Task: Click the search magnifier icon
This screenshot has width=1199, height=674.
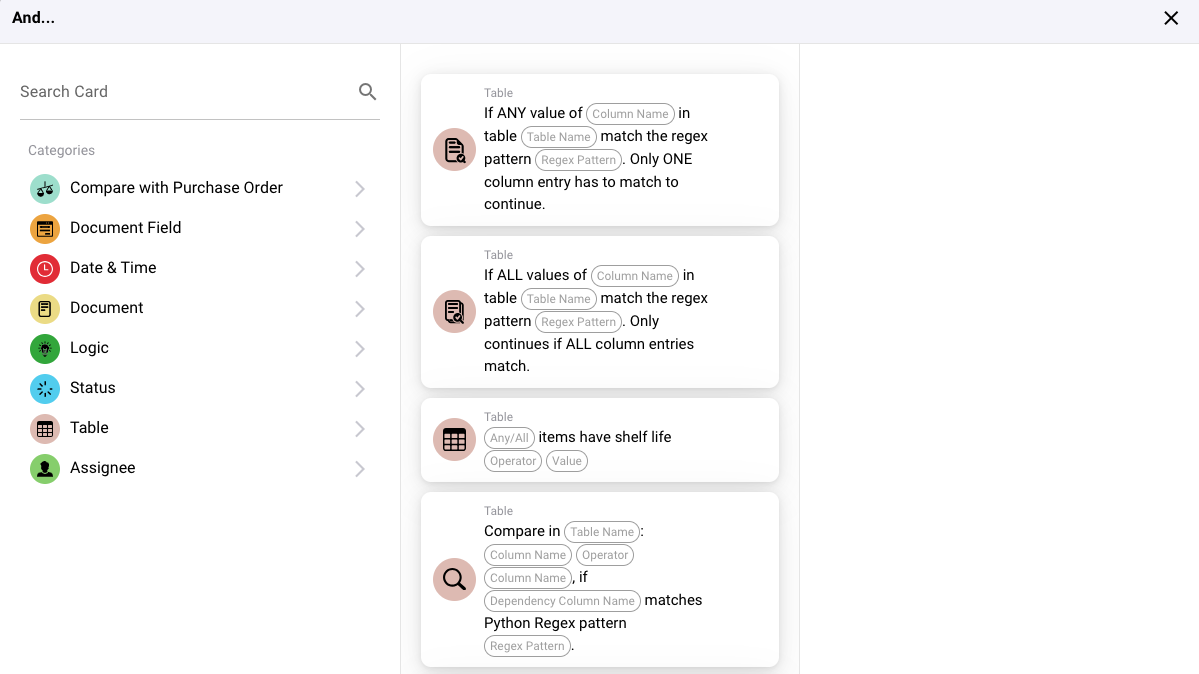Action: [367, 92]
